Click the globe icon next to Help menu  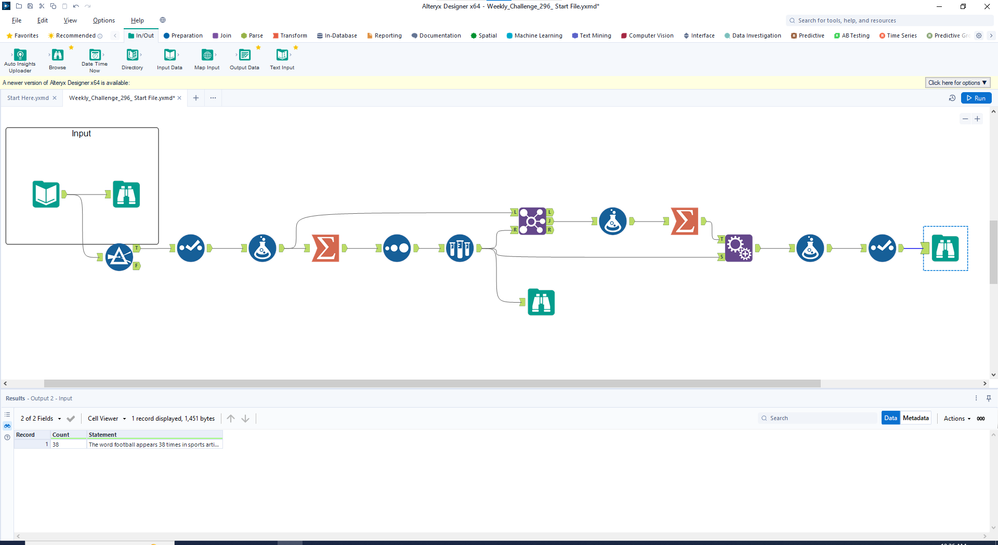(162, 20)
